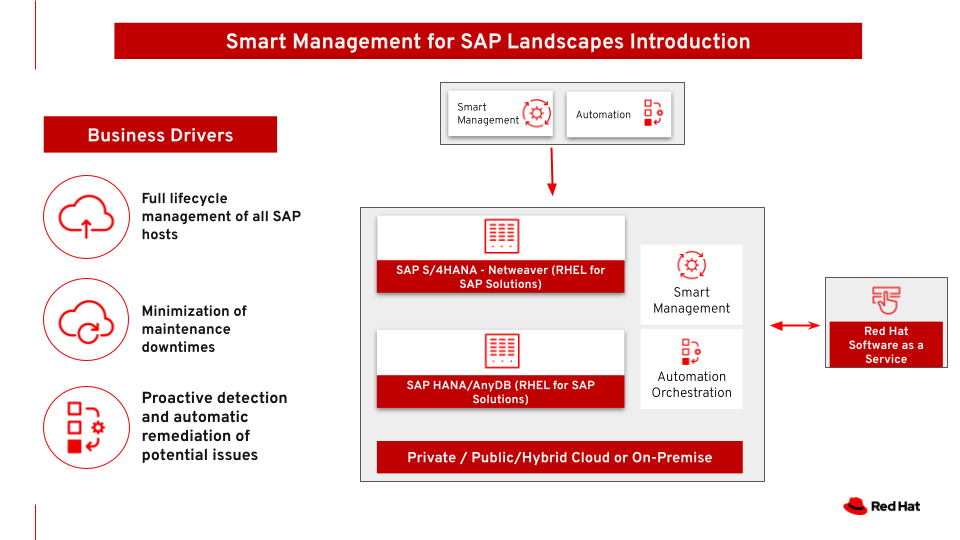Click the gear icon above Smart Management tile

point(691,265)
